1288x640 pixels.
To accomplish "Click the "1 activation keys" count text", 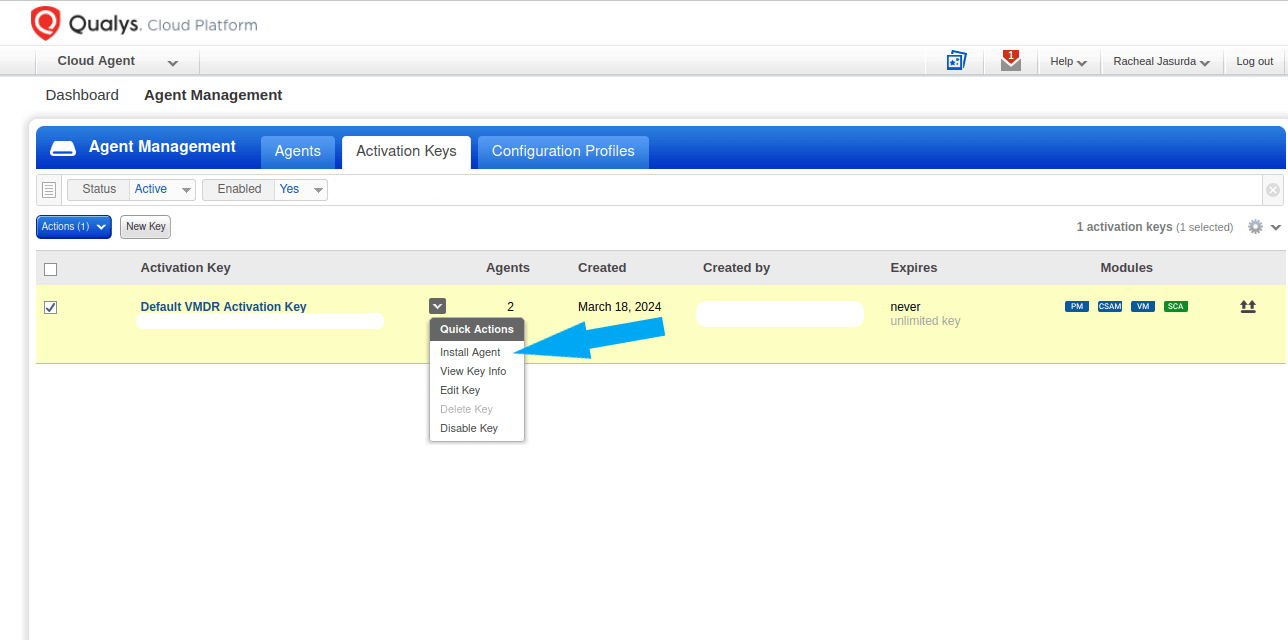I will pyautogui.click(x=1124, y=227).
